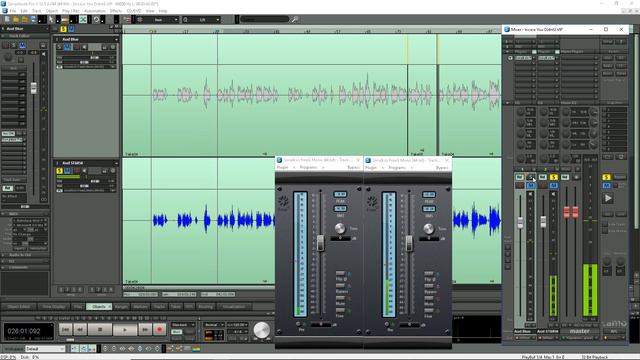Click the gear icon on Aud Blue track
This screenshot has width=640, height=360.
(113, 47)
